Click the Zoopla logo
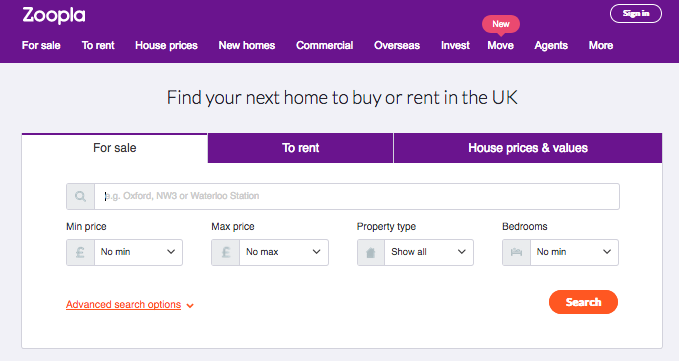Image resolution: width=679 pixels, height=361 pixels. coord(54,16)
